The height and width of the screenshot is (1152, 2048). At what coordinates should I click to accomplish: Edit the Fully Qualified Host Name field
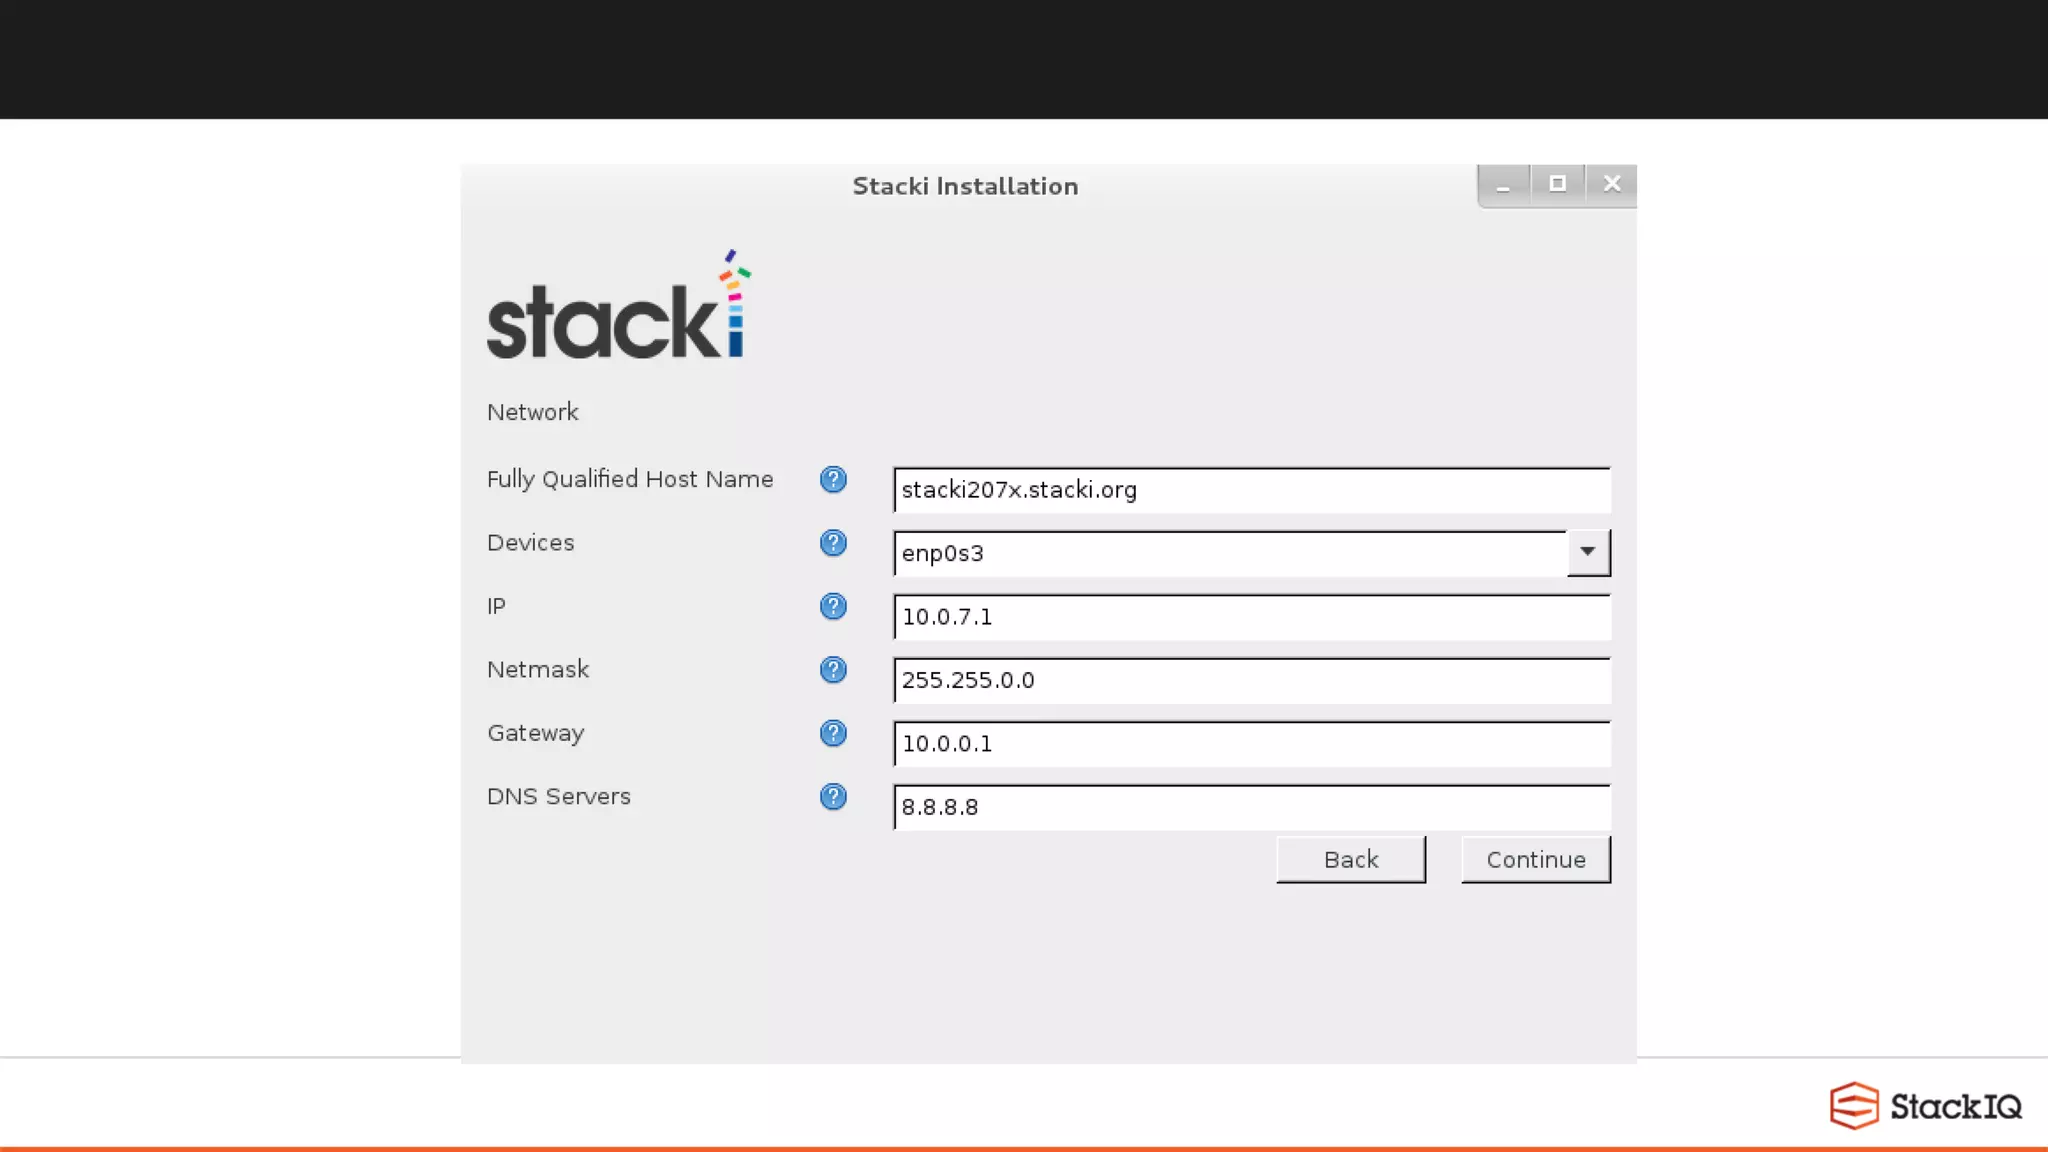(1250, 490)
